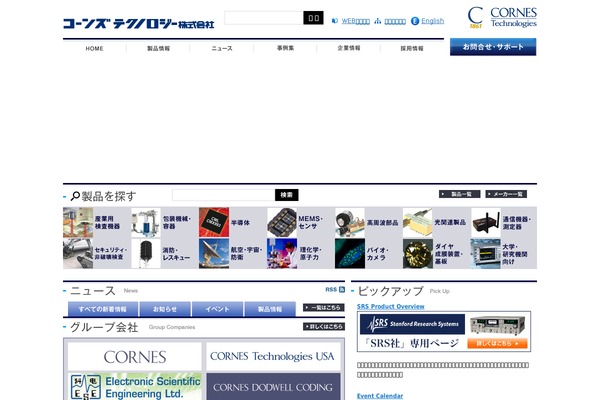The height and width of the screenshot is (400, 600).
Task: Open the 産業用検査機器 category thumbnail
Action: point(78,222)
